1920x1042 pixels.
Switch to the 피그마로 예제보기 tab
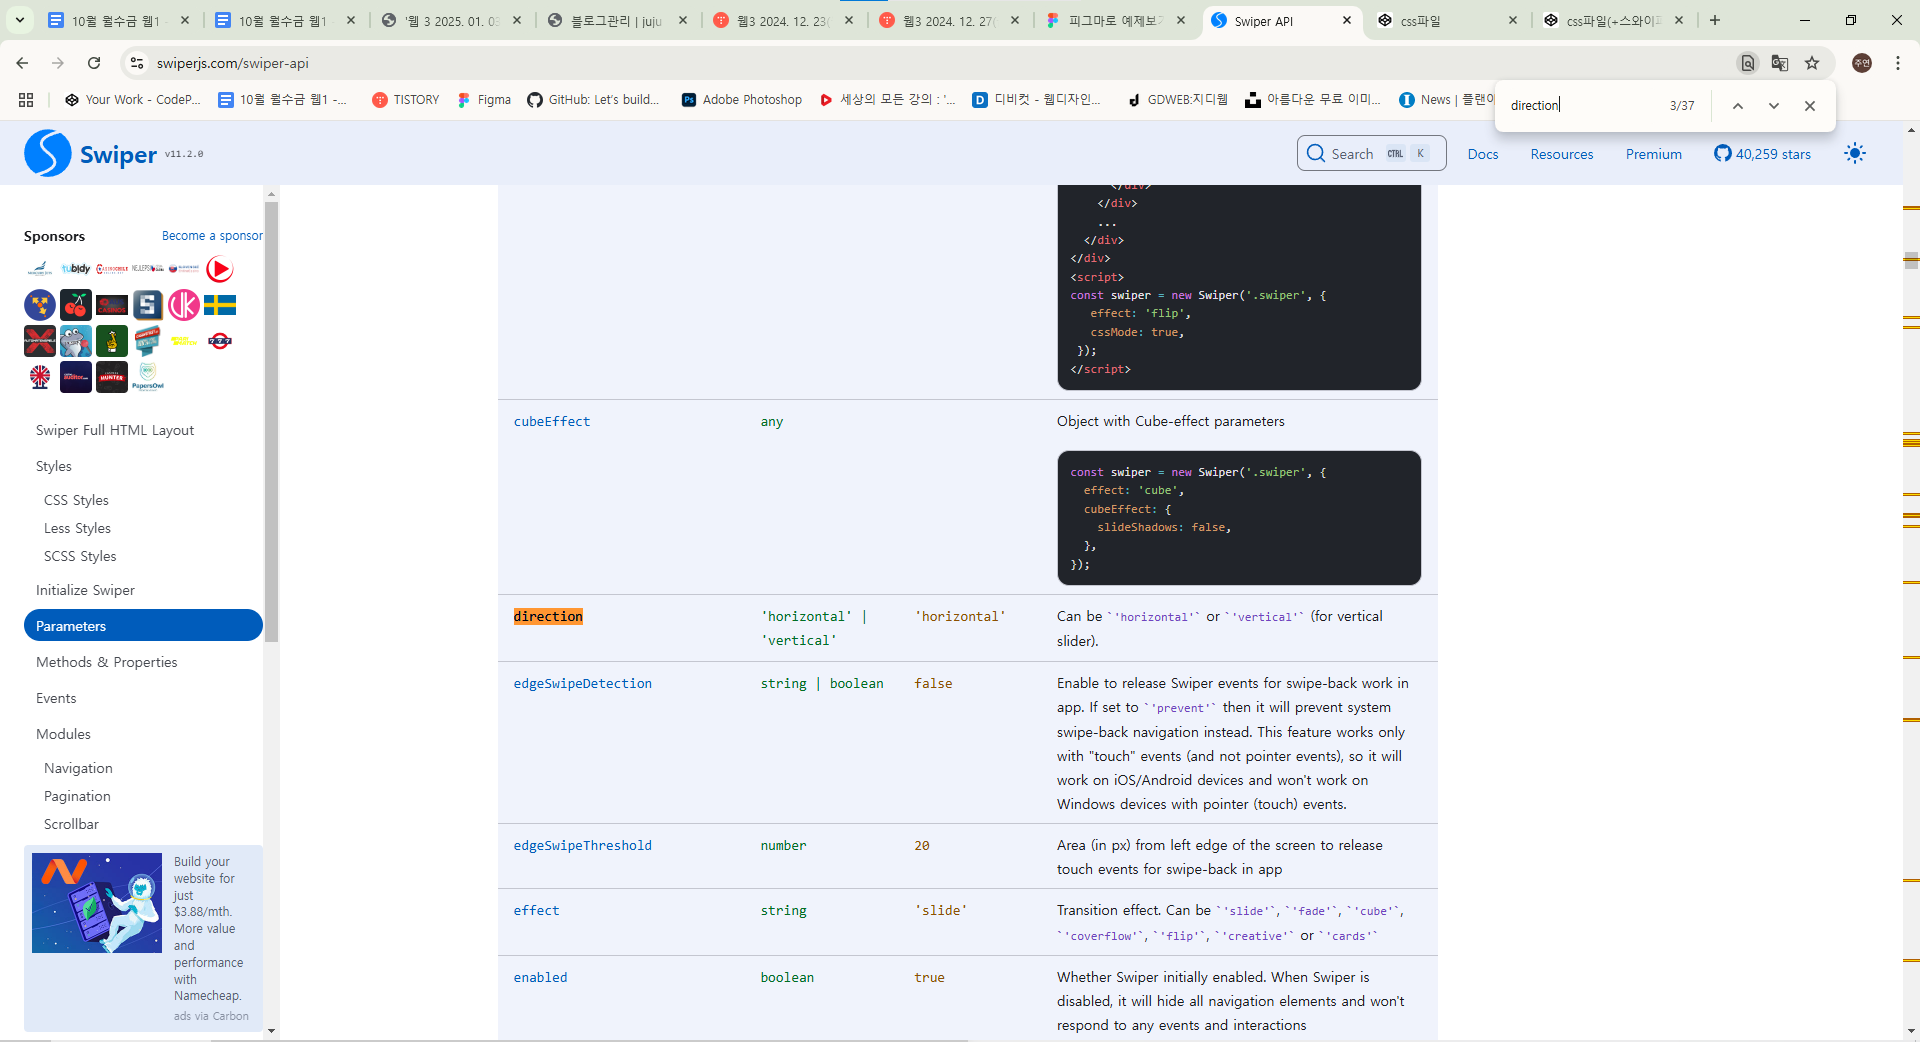click(x=1117, y=20)
